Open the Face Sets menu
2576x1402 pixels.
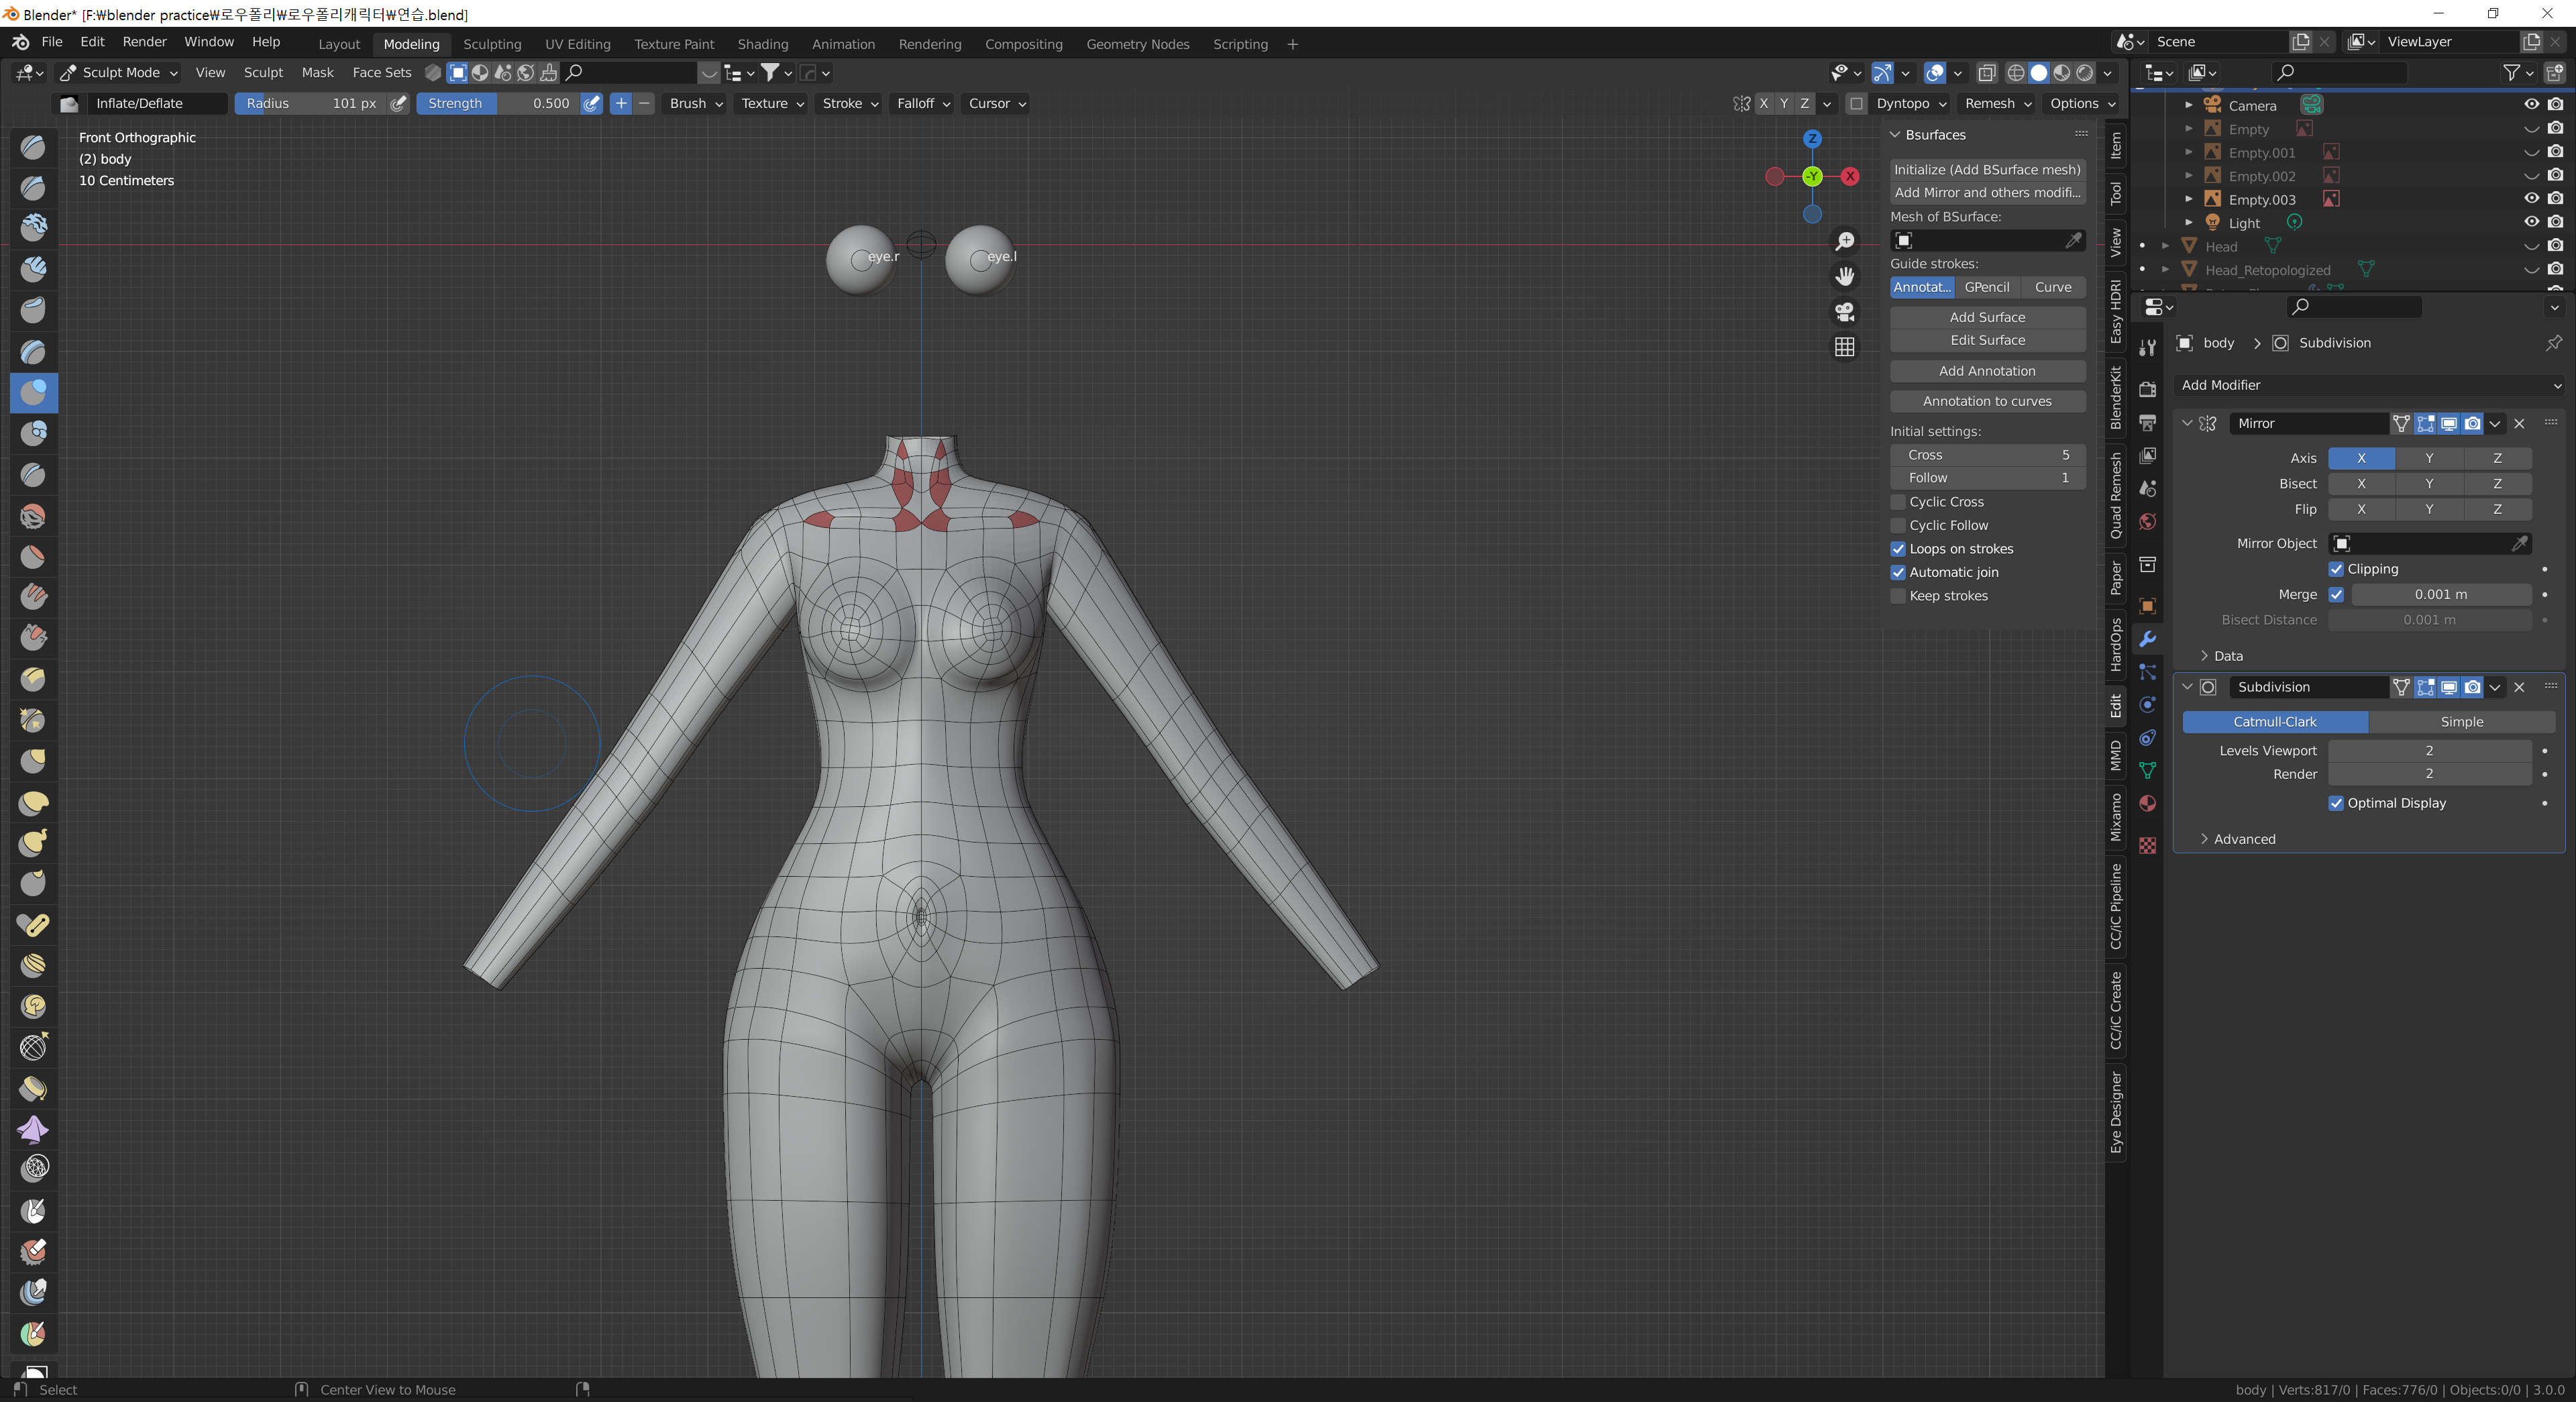[x=381, y=72]
